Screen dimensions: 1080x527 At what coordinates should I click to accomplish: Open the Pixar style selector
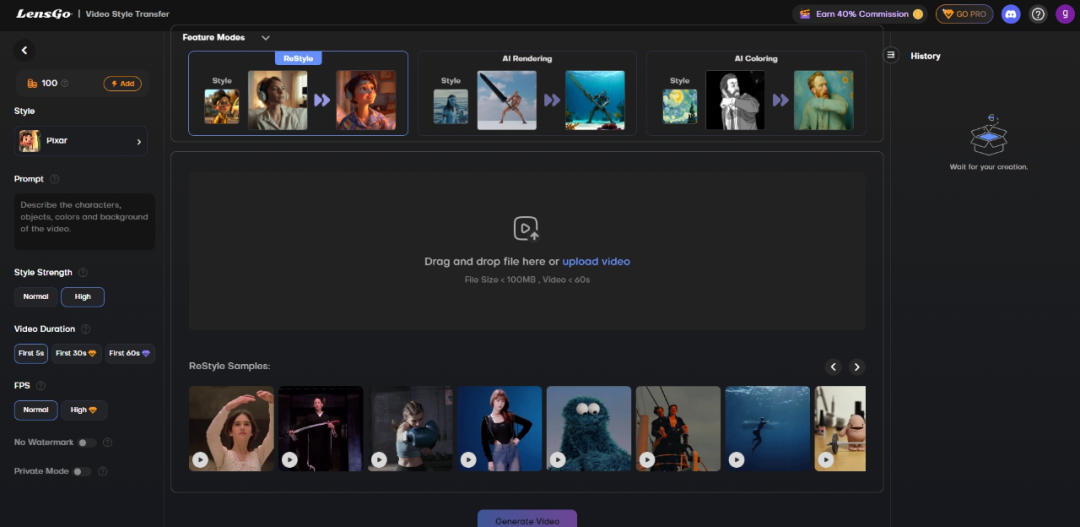click(x=81, y=141)
